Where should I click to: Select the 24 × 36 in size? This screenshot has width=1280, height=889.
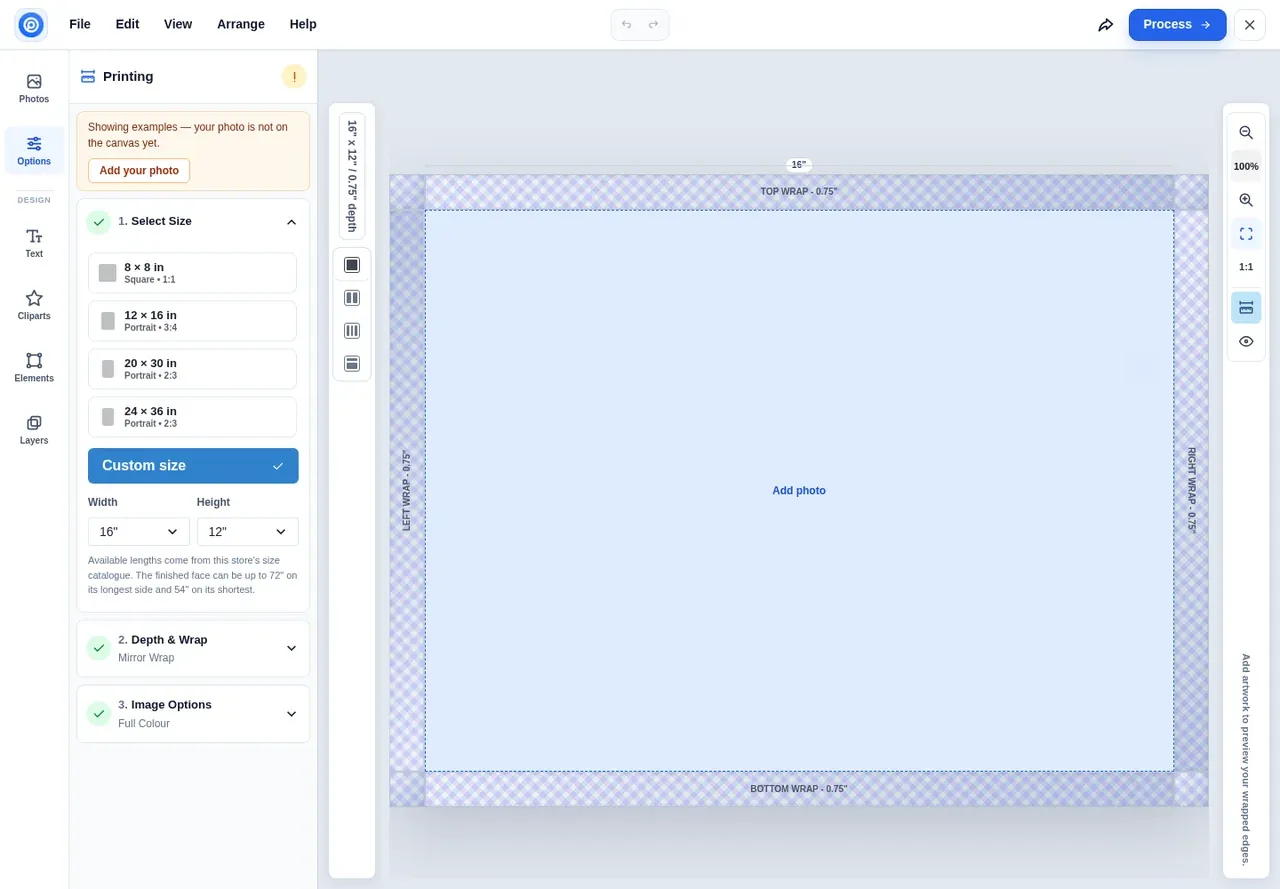(x=192, y=417)
